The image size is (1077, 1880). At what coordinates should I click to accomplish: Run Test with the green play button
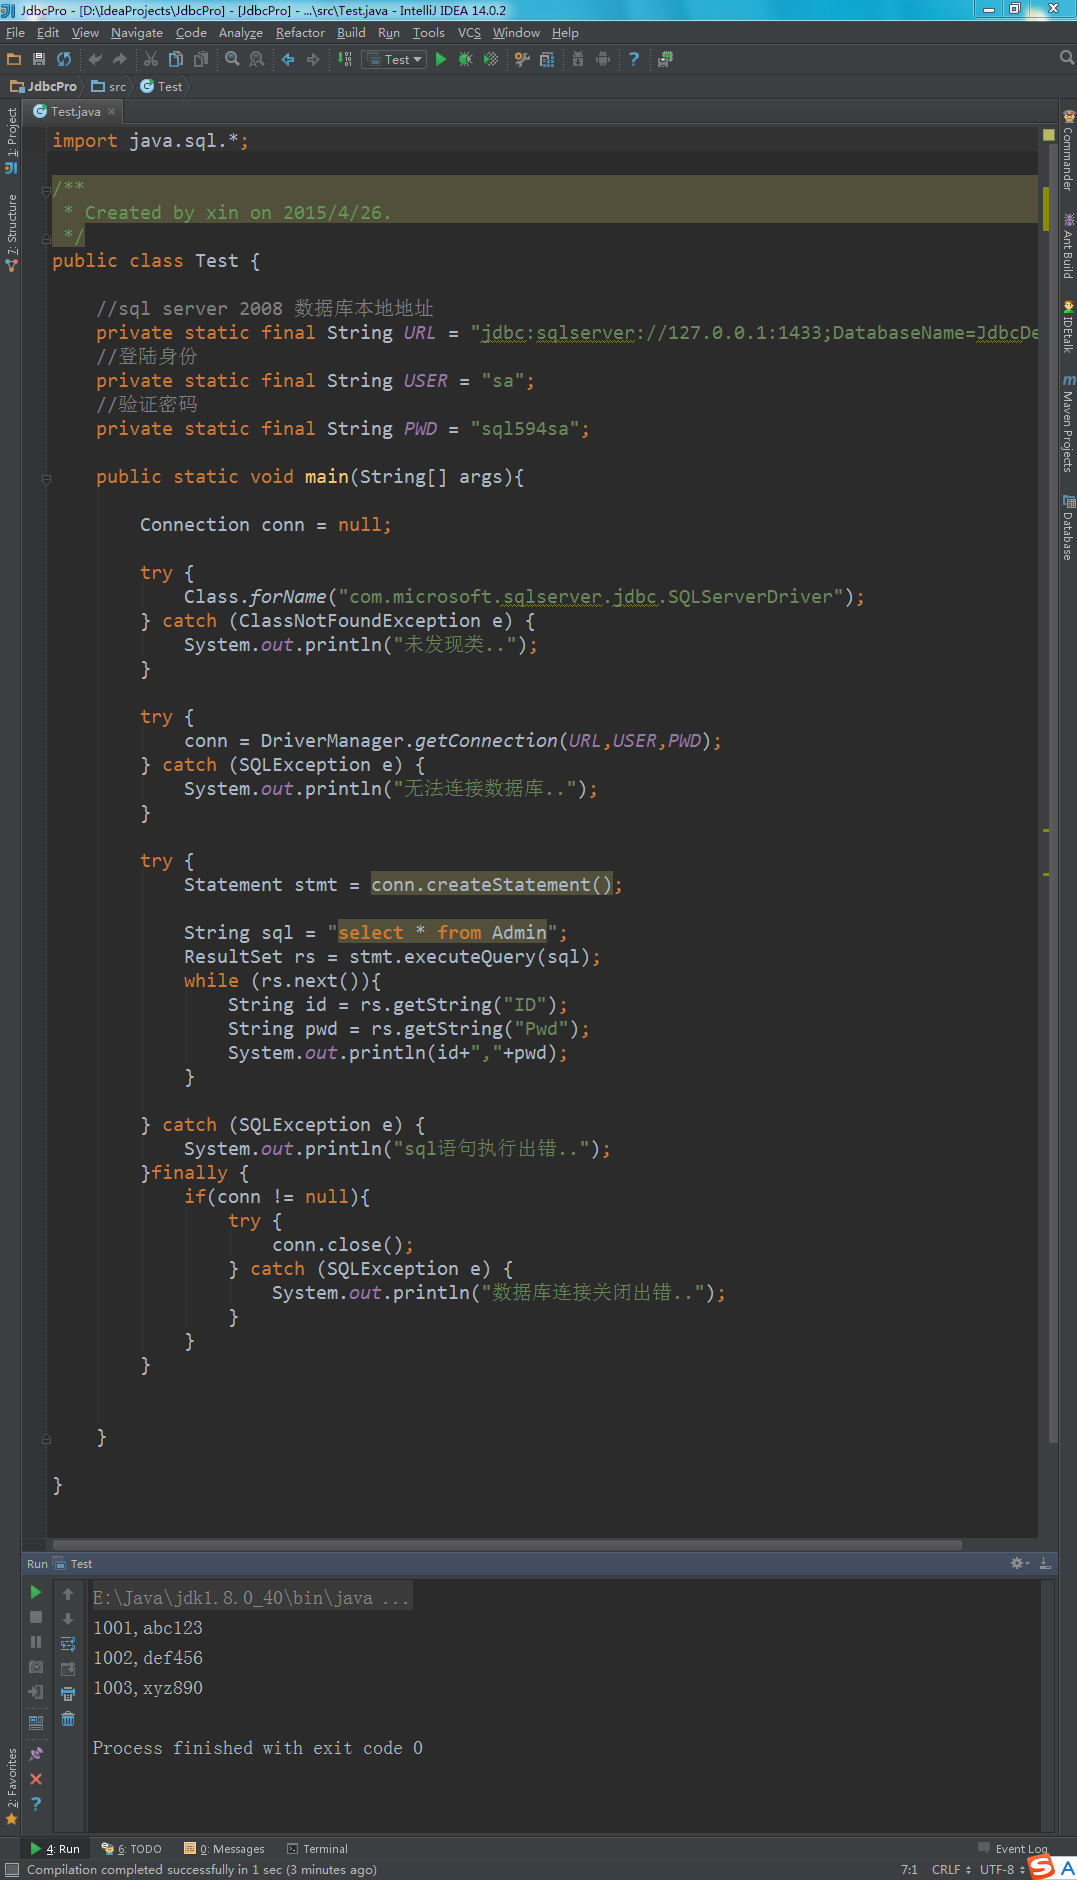tap(440, 60)
